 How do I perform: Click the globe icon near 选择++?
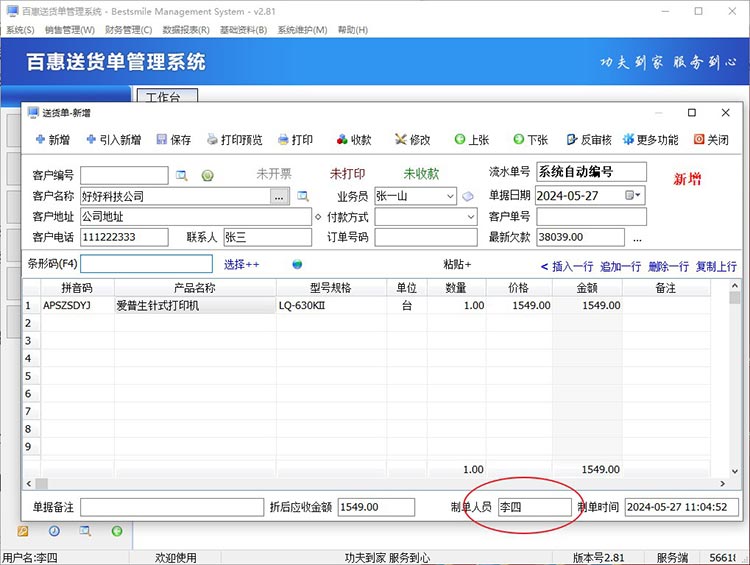[297, 264]
